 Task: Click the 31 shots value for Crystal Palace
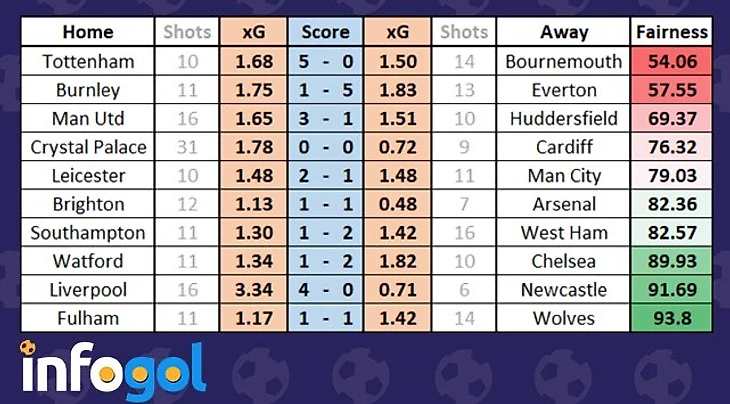(x=188, y=148)
